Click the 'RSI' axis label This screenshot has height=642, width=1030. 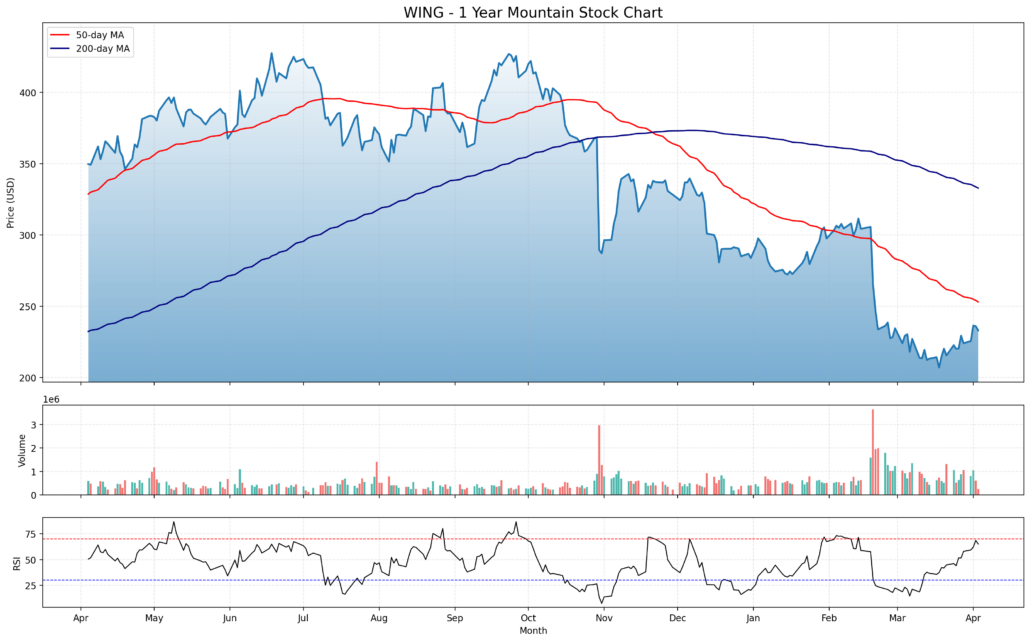point(16,562)
